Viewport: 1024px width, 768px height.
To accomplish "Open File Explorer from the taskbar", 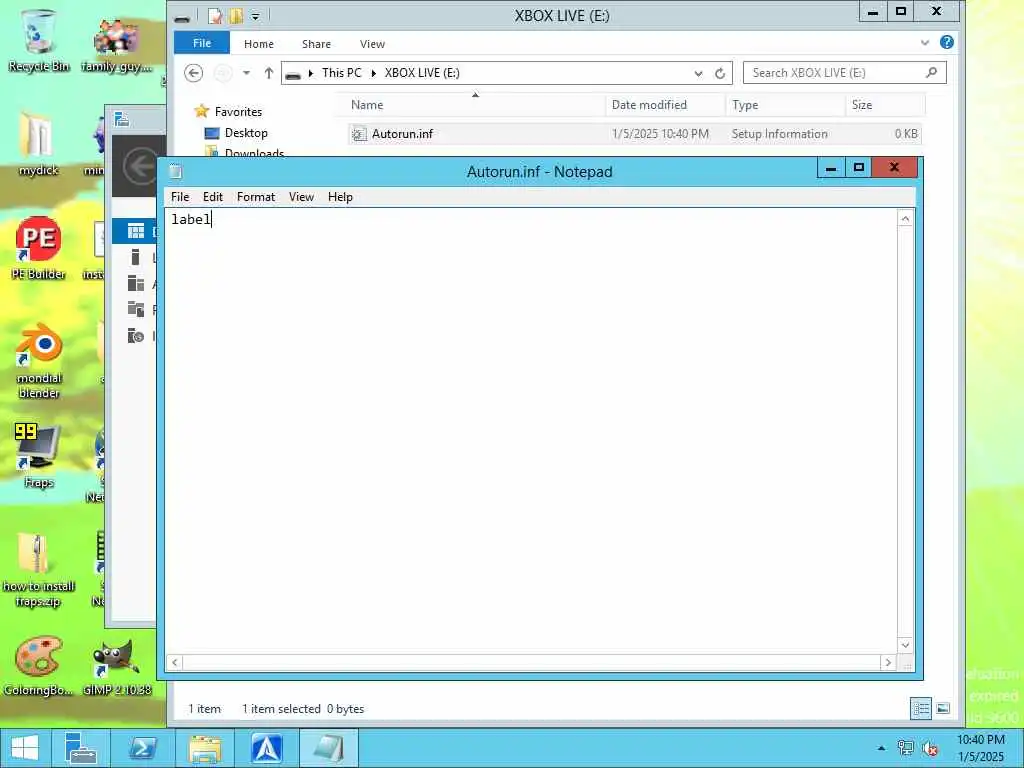I will (x=204, y=748).
